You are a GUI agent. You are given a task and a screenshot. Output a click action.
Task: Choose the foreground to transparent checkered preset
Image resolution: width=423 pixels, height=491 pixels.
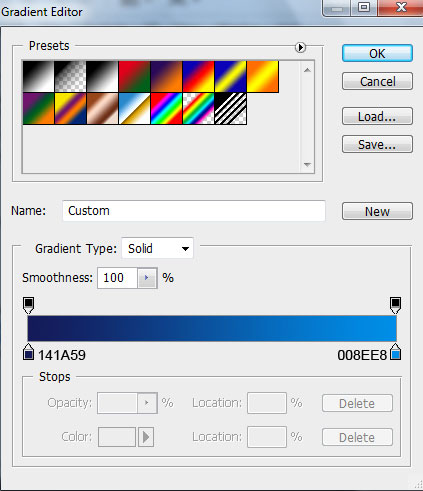coord(70,76)
